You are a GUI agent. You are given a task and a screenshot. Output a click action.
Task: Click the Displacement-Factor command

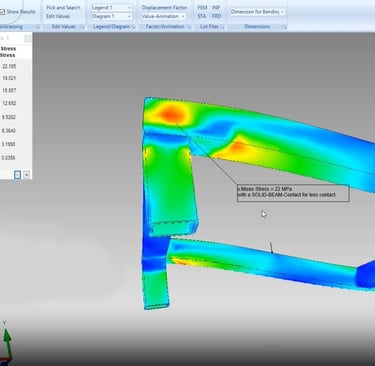point(164,7)
